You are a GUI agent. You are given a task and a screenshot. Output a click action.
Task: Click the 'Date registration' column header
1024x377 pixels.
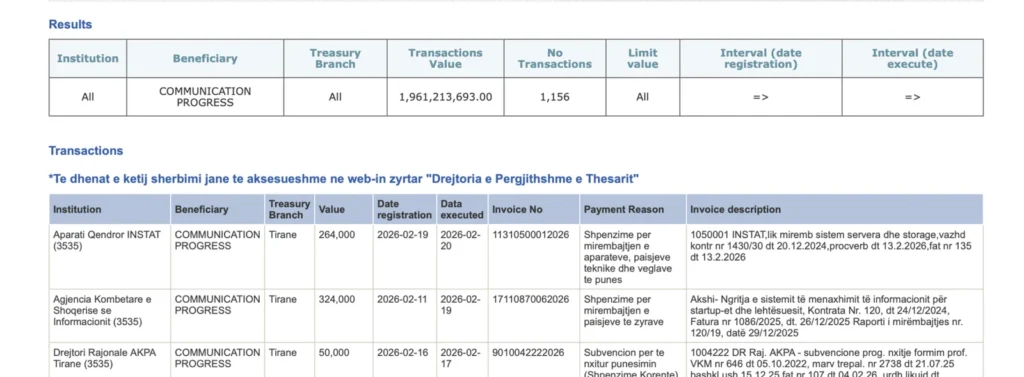[404, 209]
